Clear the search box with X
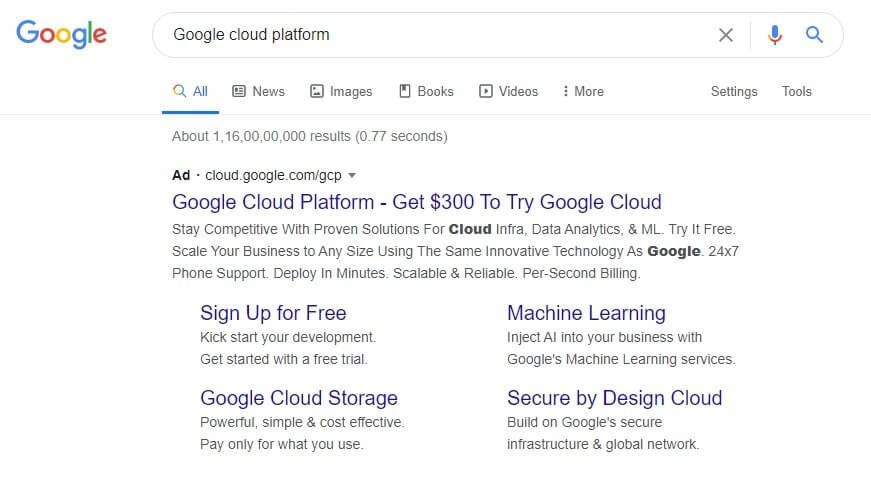This screenshot has height=477, width=871. point(725,35)
